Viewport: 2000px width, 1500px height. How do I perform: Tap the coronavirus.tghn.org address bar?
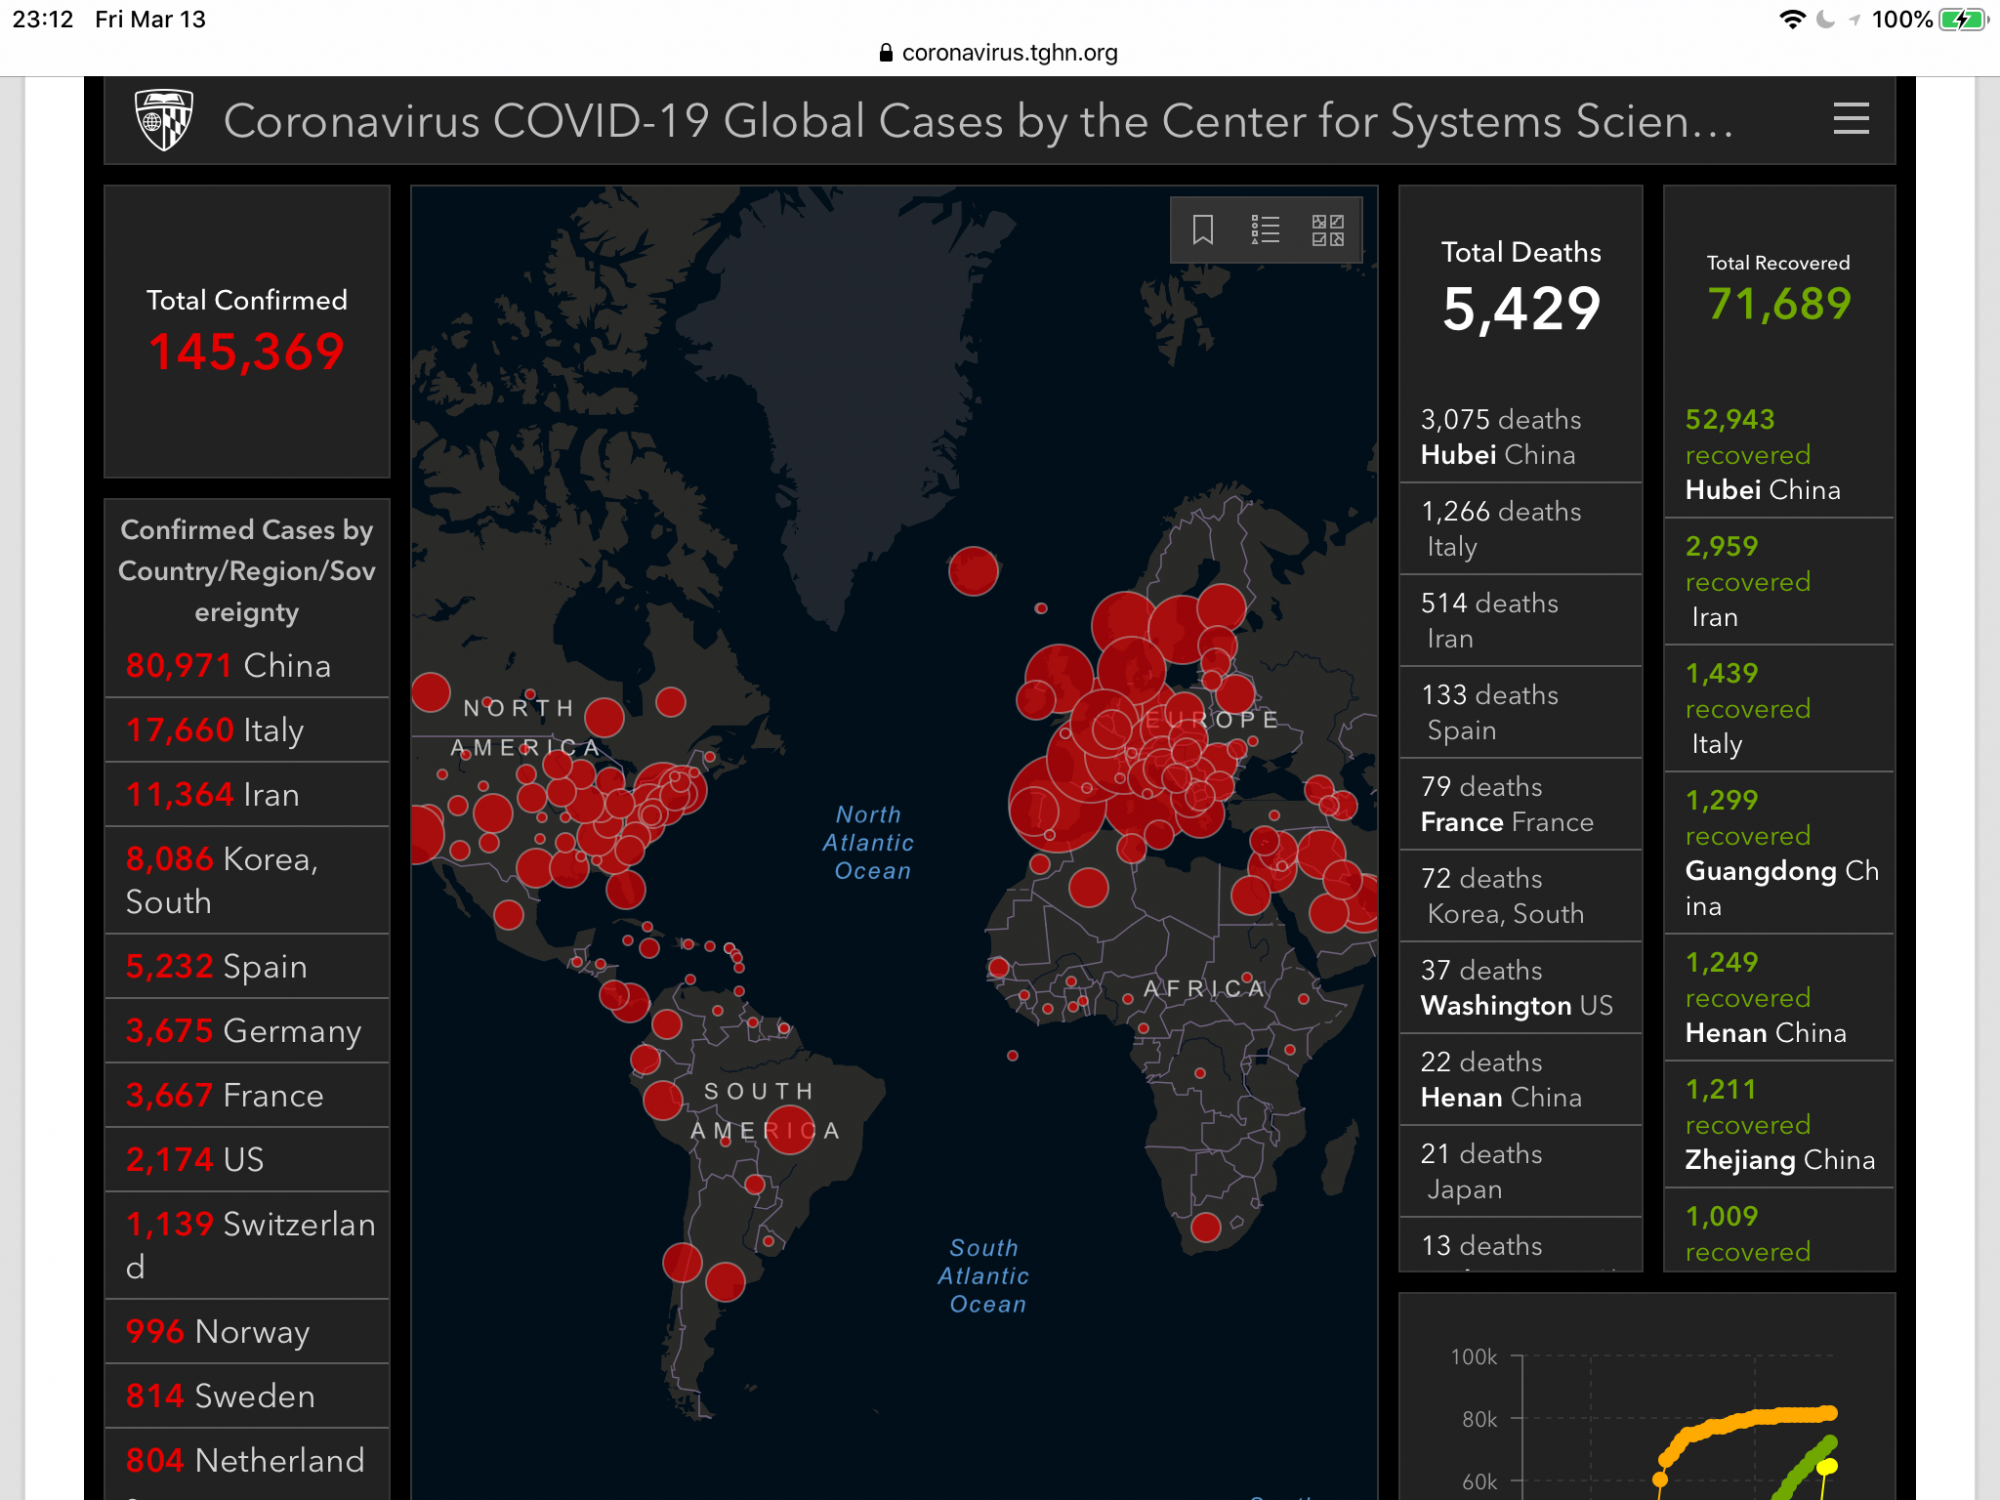tap(1008, 53)
